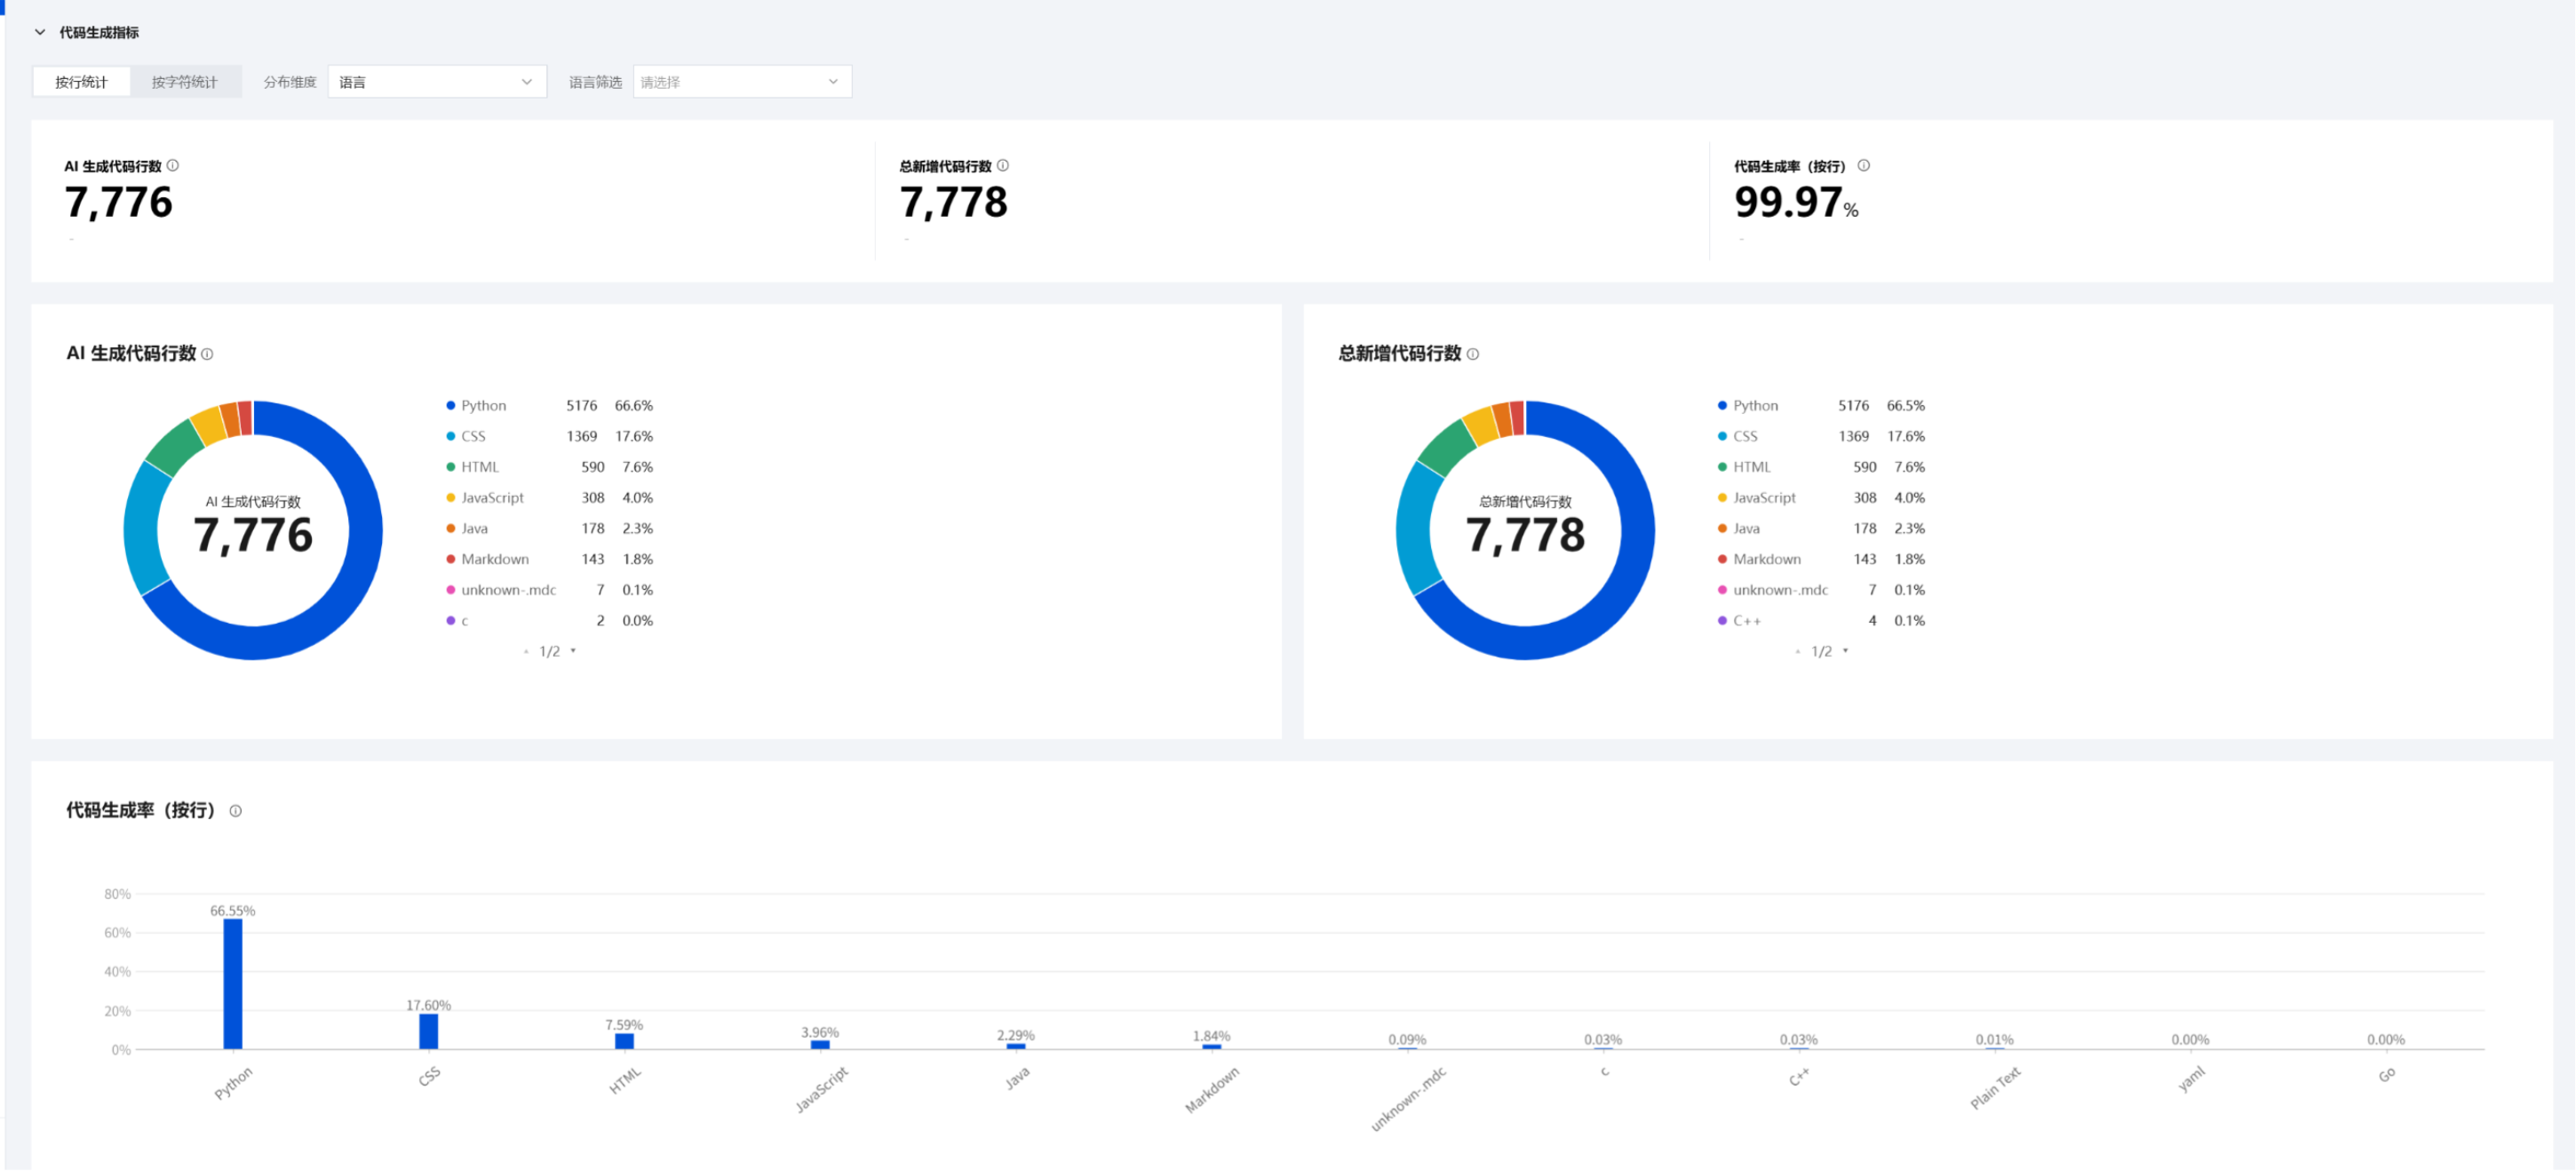Viewport: 2576px width, 1171px height.
Task: Click info icon next to 代码生成率（按行）top metric
Action: coord(1864,166)
